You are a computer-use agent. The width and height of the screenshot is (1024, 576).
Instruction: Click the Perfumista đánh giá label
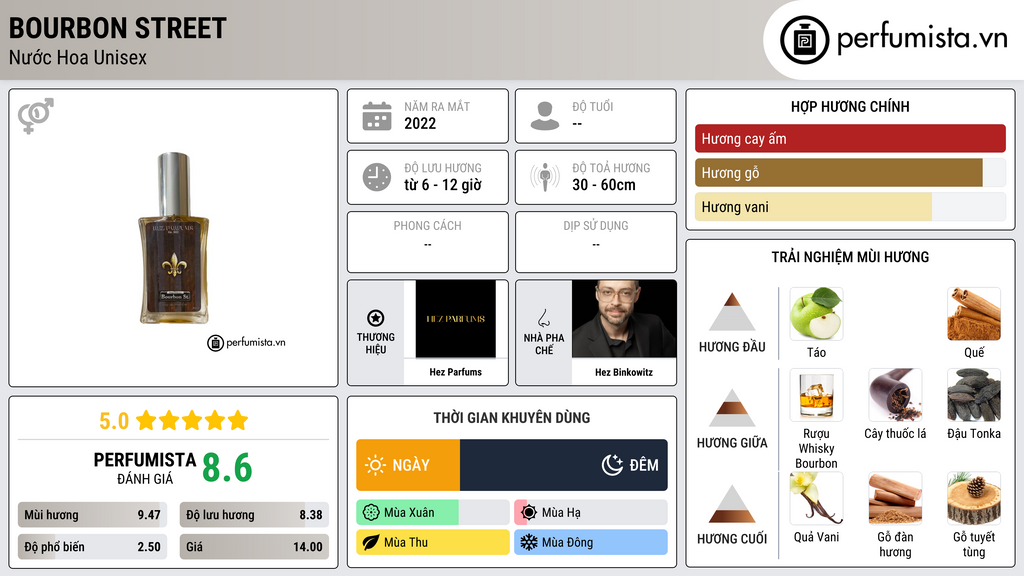145,468
